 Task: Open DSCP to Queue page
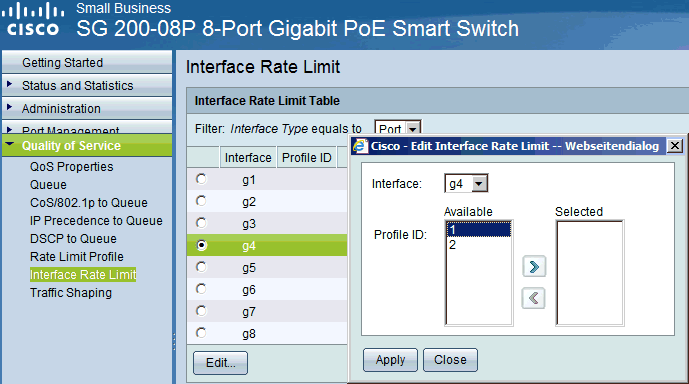[73, 239]
